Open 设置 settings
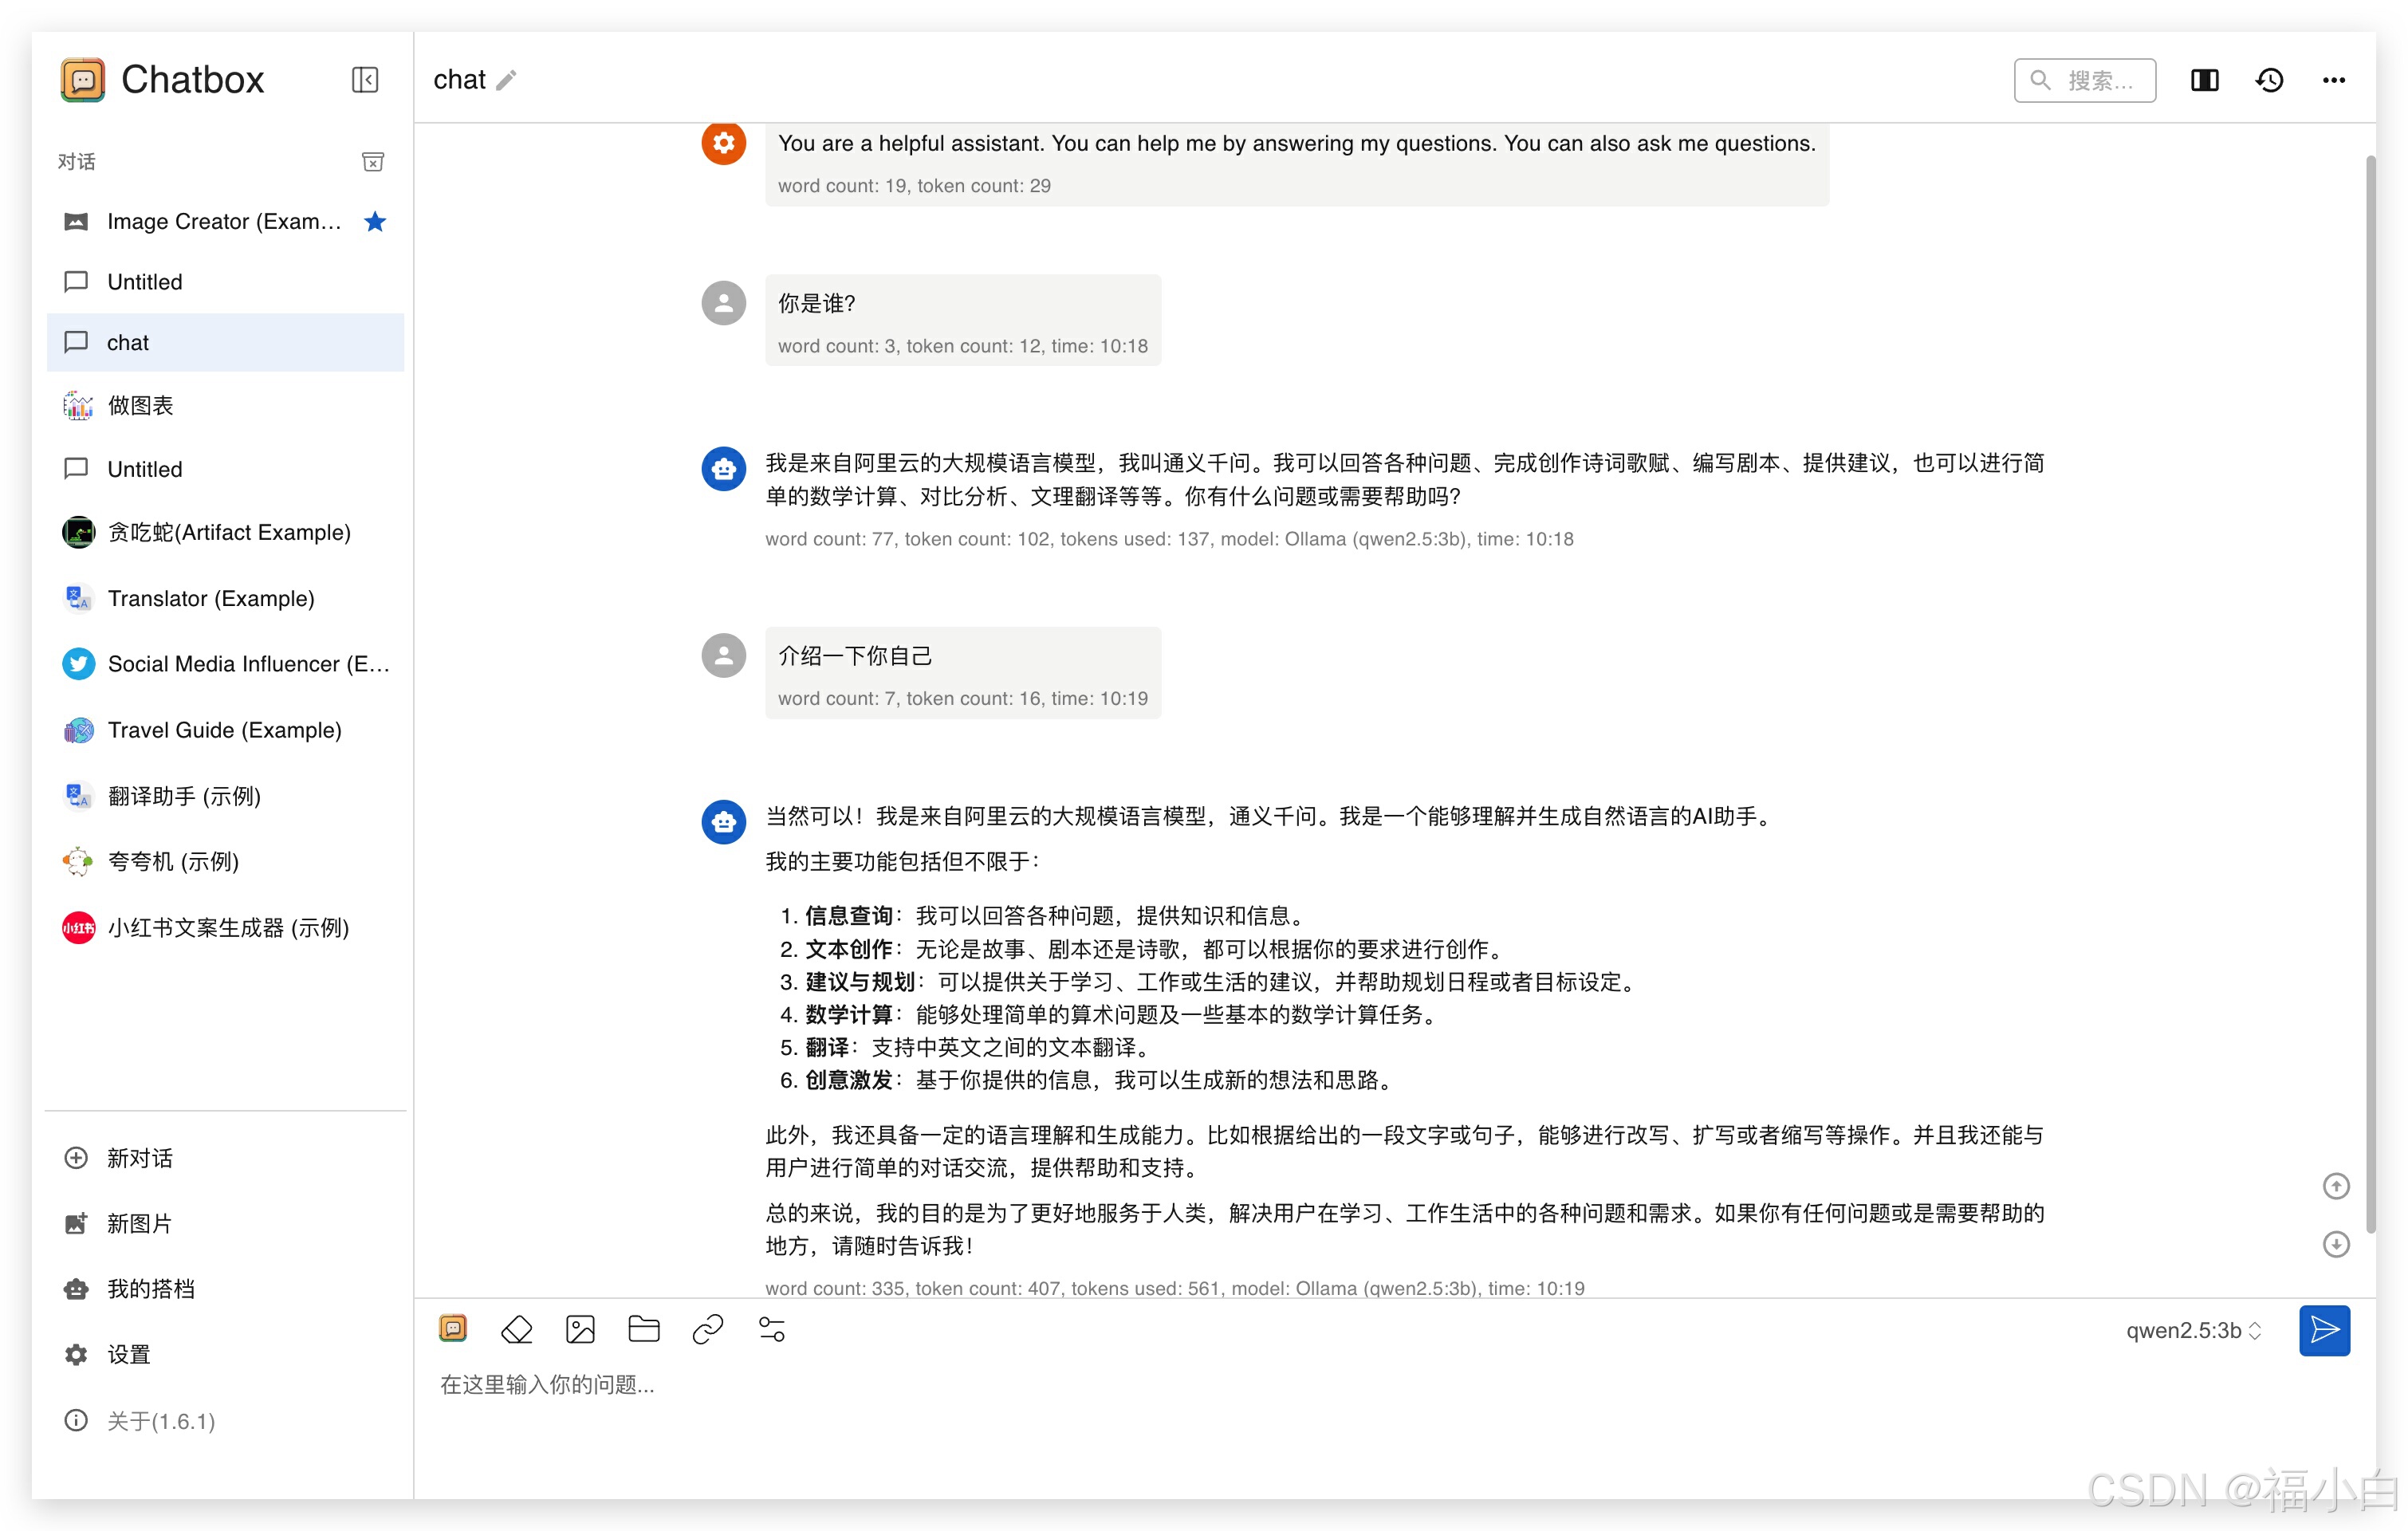 [x=128, y=1354]
